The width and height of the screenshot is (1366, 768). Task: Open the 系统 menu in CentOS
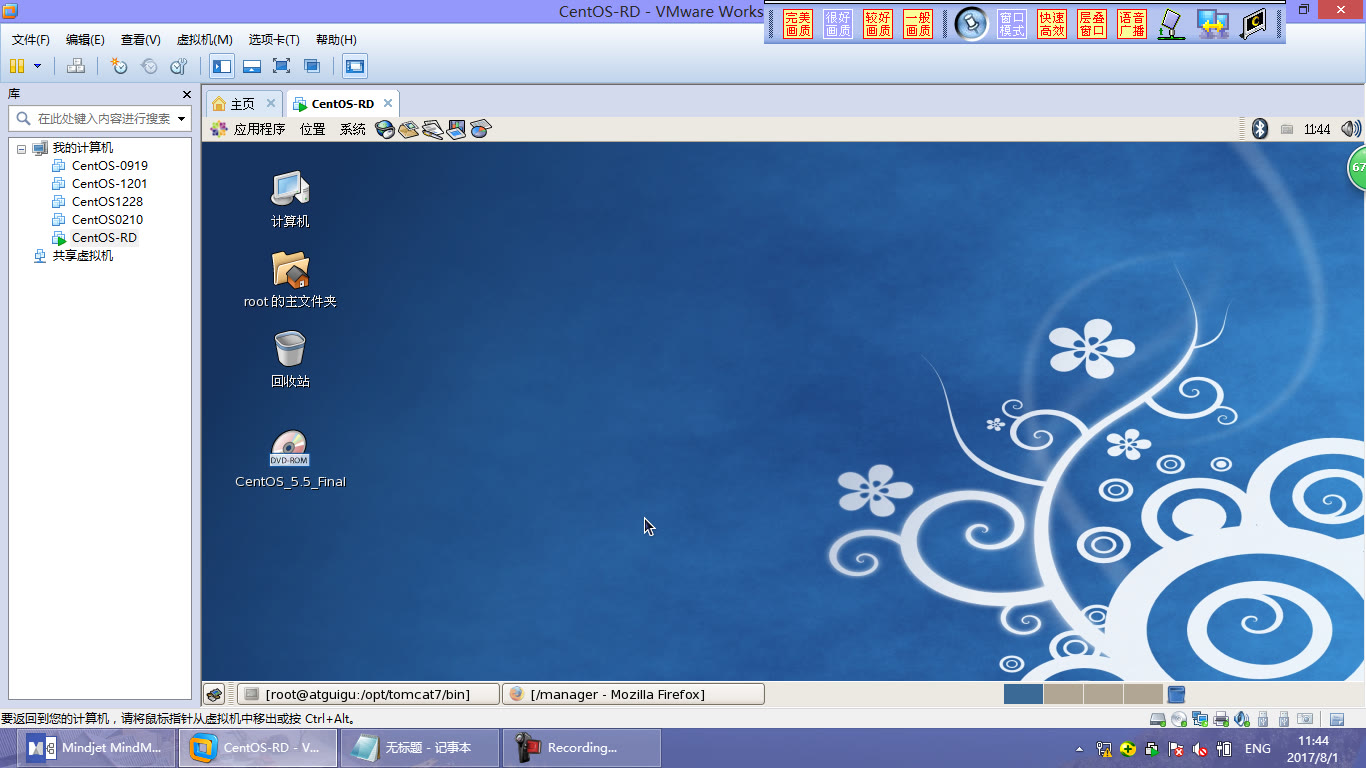tap(353, 129)
